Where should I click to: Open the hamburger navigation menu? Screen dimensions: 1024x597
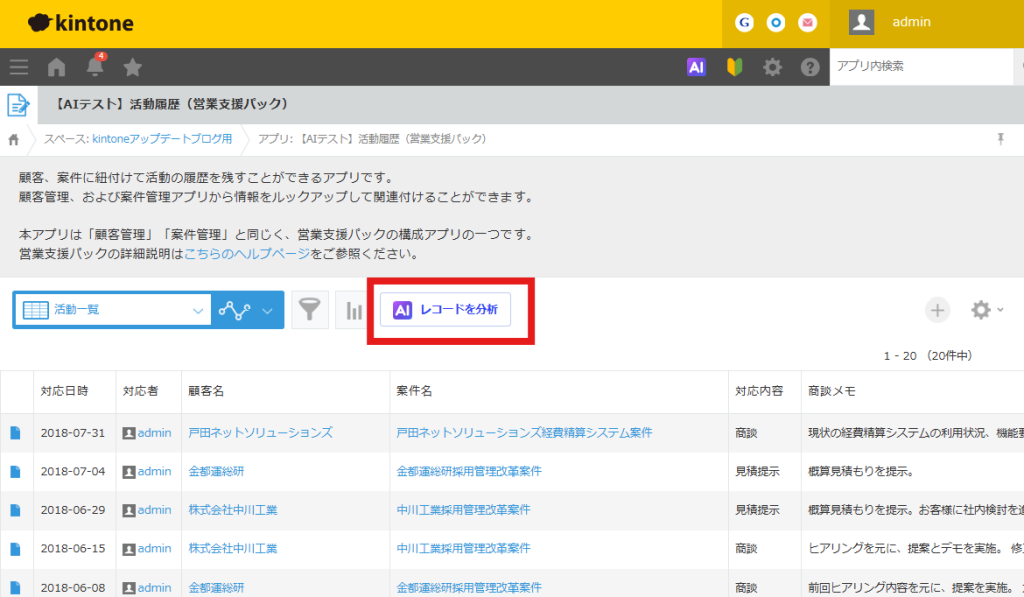[x=18, y=67]
